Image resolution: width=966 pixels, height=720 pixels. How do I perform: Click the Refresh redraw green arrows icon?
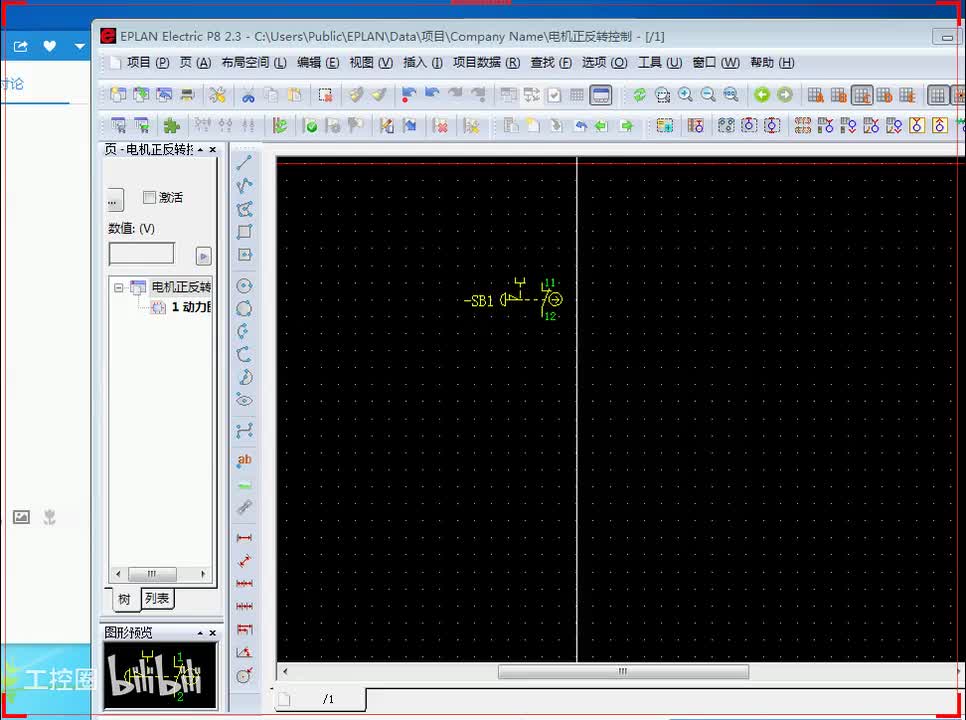639,95
